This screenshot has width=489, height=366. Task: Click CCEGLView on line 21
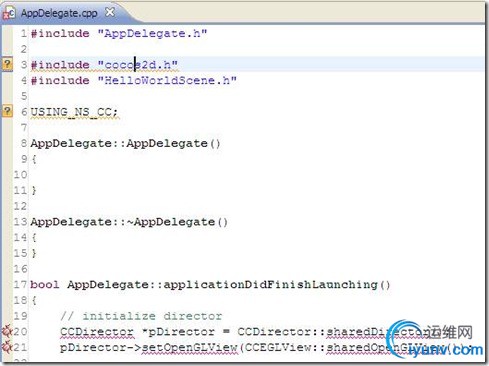point(278,347)
